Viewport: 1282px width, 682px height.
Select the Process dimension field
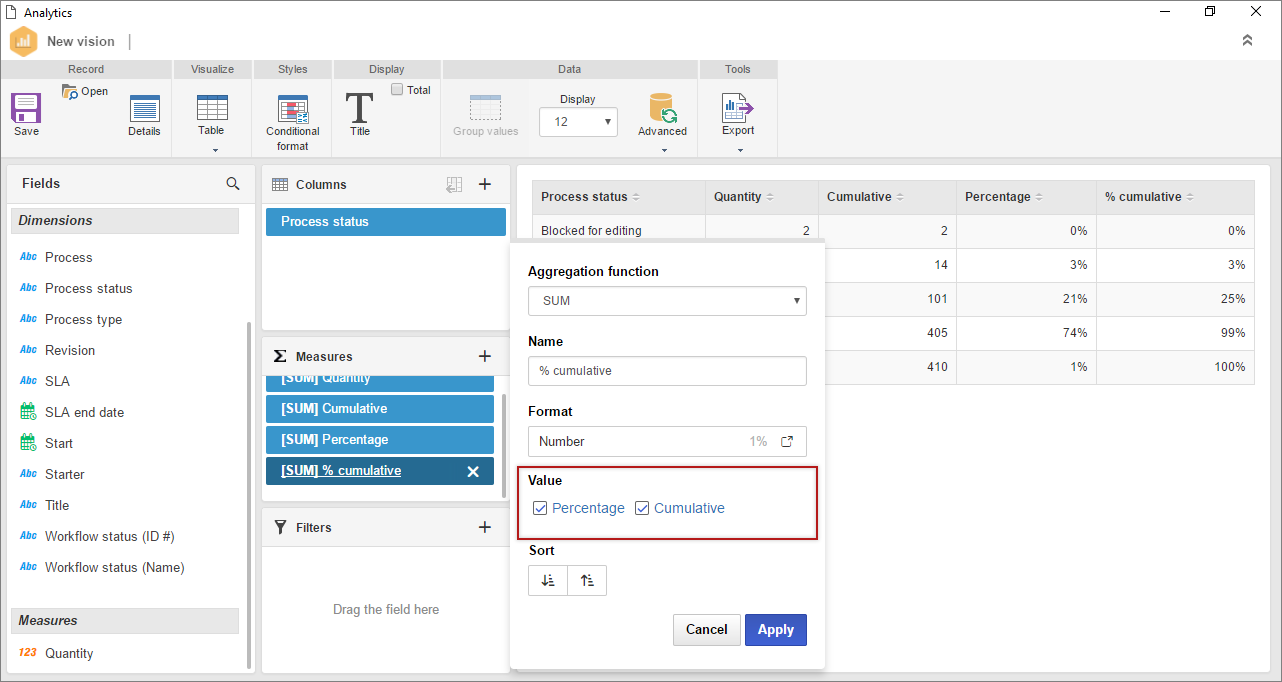point(69,257)
